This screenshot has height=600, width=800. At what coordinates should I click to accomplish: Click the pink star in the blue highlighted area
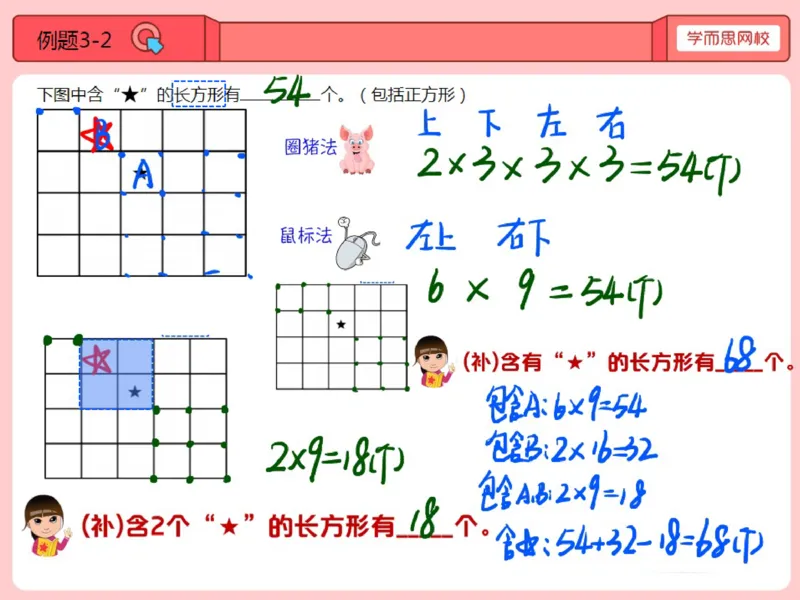(97, 360)
